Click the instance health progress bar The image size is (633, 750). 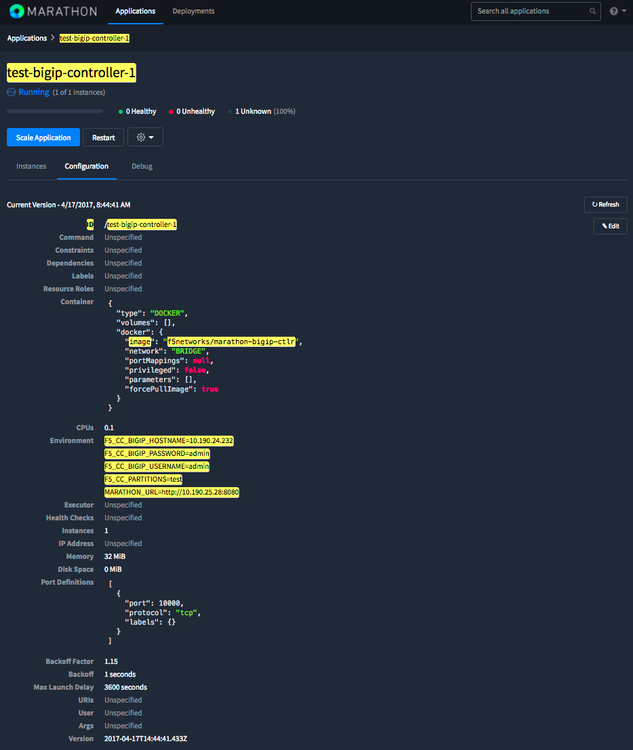coord(54,111)
